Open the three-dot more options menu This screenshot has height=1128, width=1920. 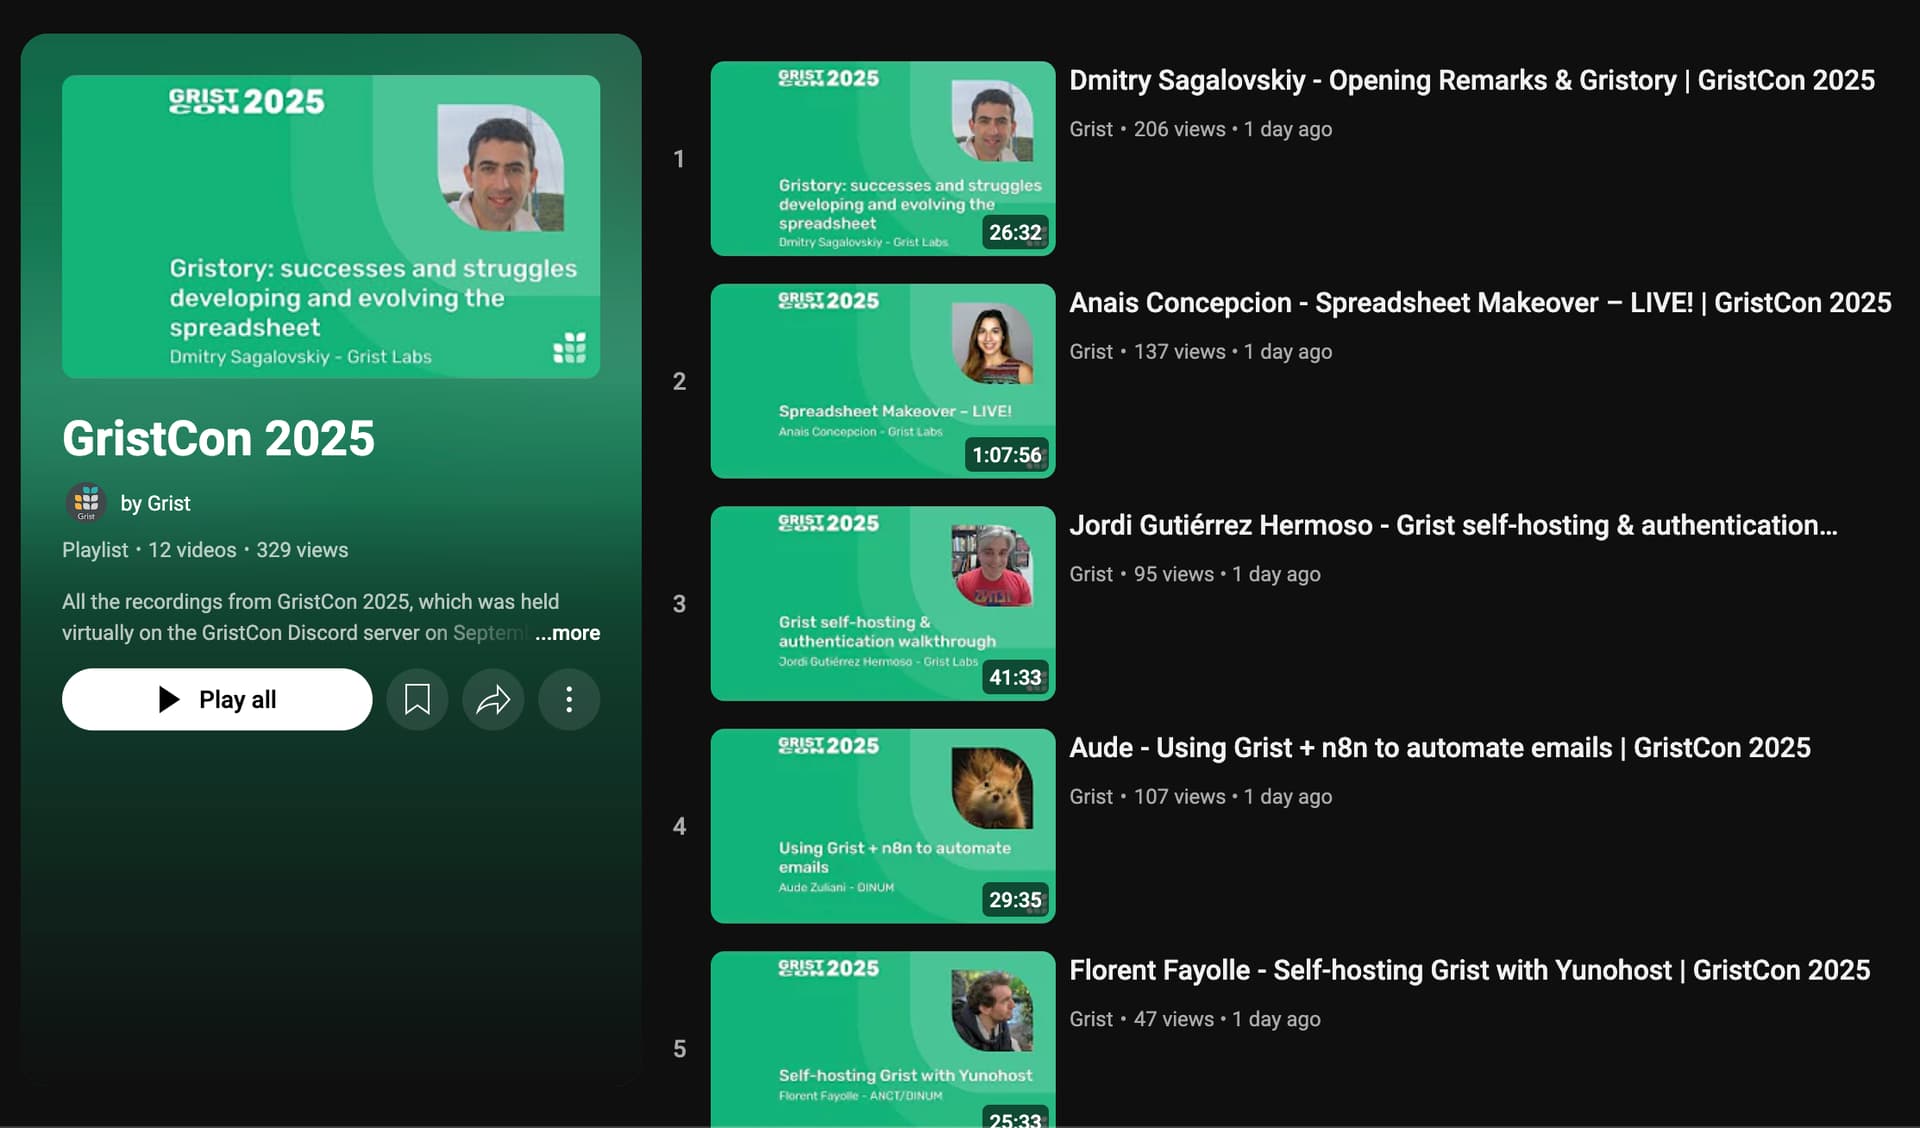tap(569, 699)
